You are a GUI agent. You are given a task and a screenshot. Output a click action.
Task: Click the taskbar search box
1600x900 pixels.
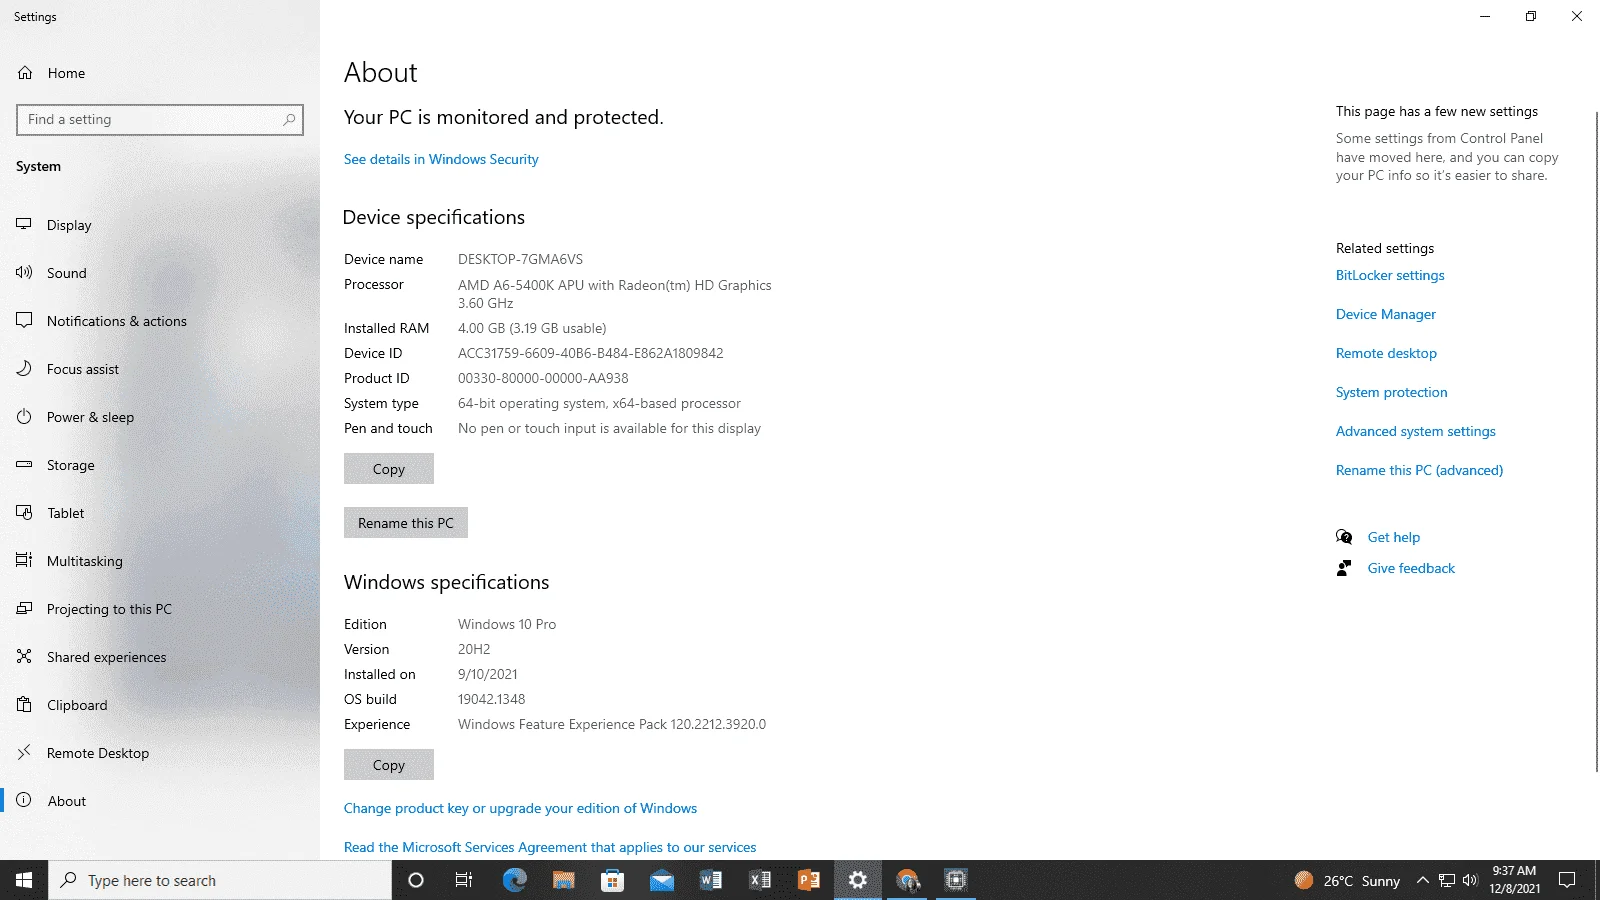pyautogui.click(x=220, y=880)
